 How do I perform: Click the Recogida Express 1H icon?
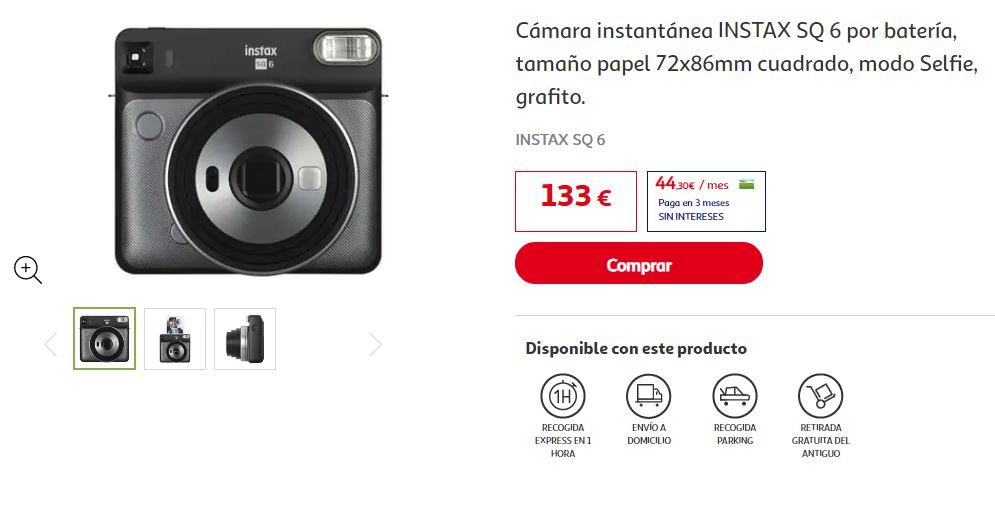pos(562,396)
